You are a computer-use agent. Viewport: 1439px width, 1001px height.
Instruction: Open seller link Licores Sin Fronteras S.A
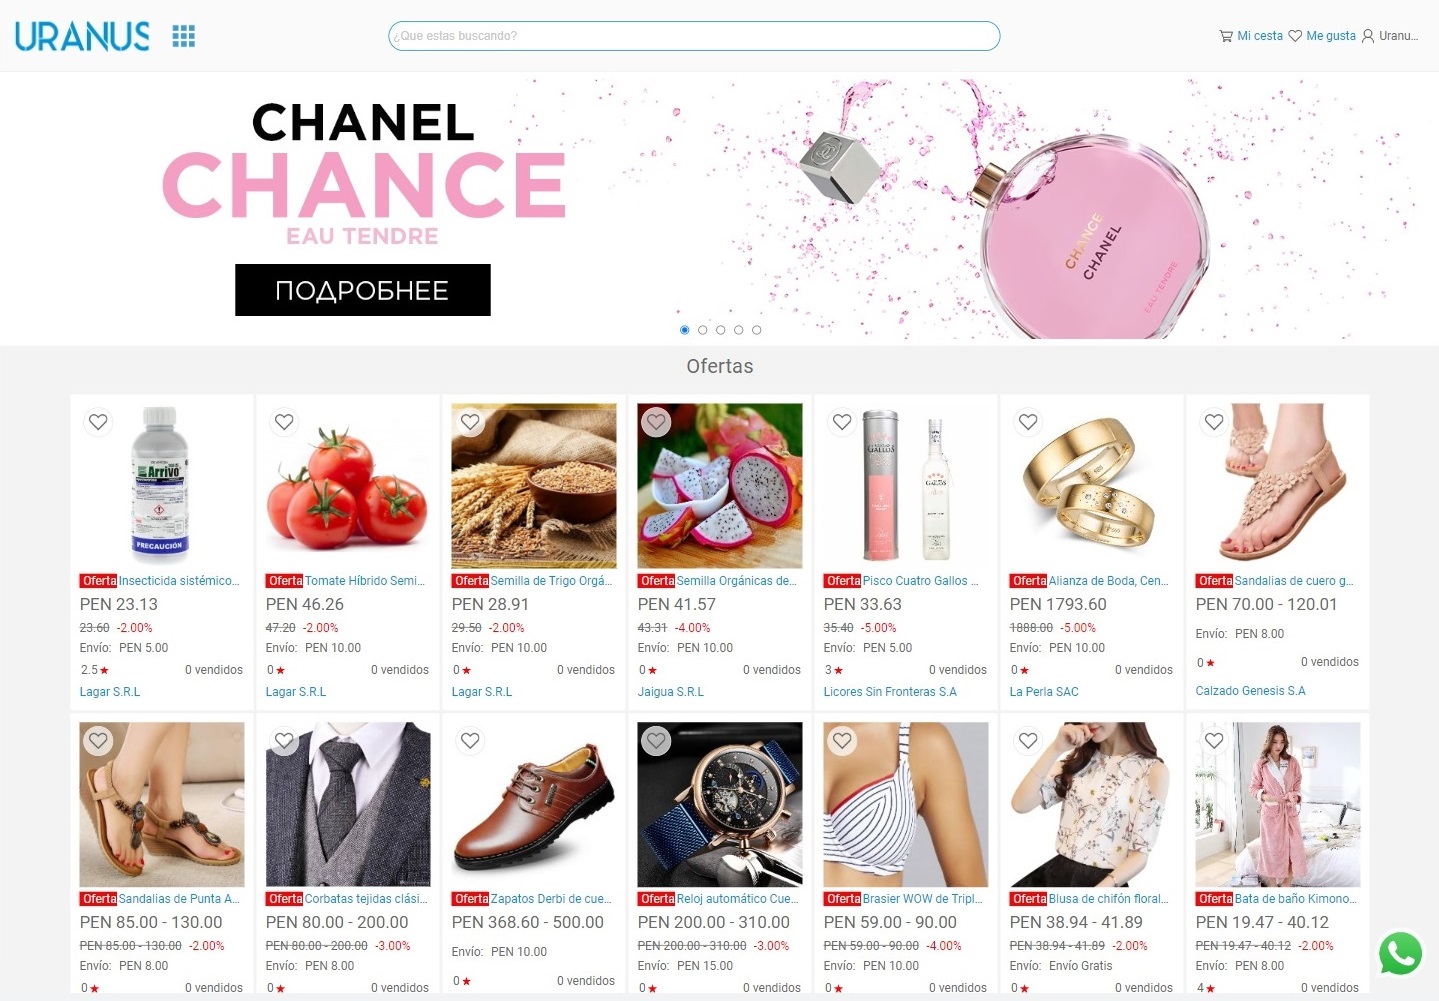point(890,692)
